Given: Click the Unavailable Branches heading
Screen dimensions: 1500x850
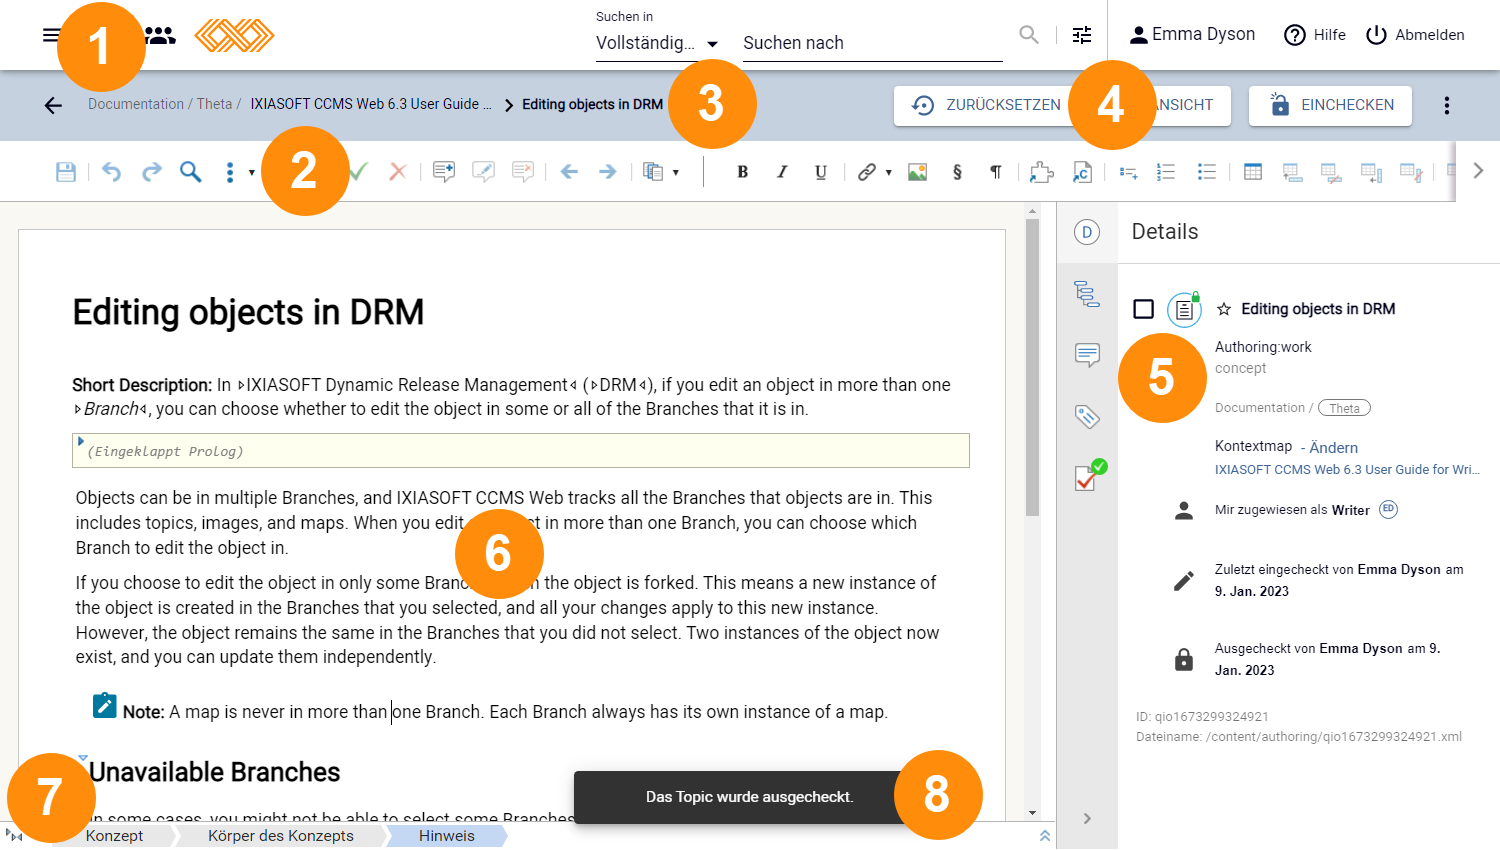Looking at the screenshot, I should tap(214, 772).
